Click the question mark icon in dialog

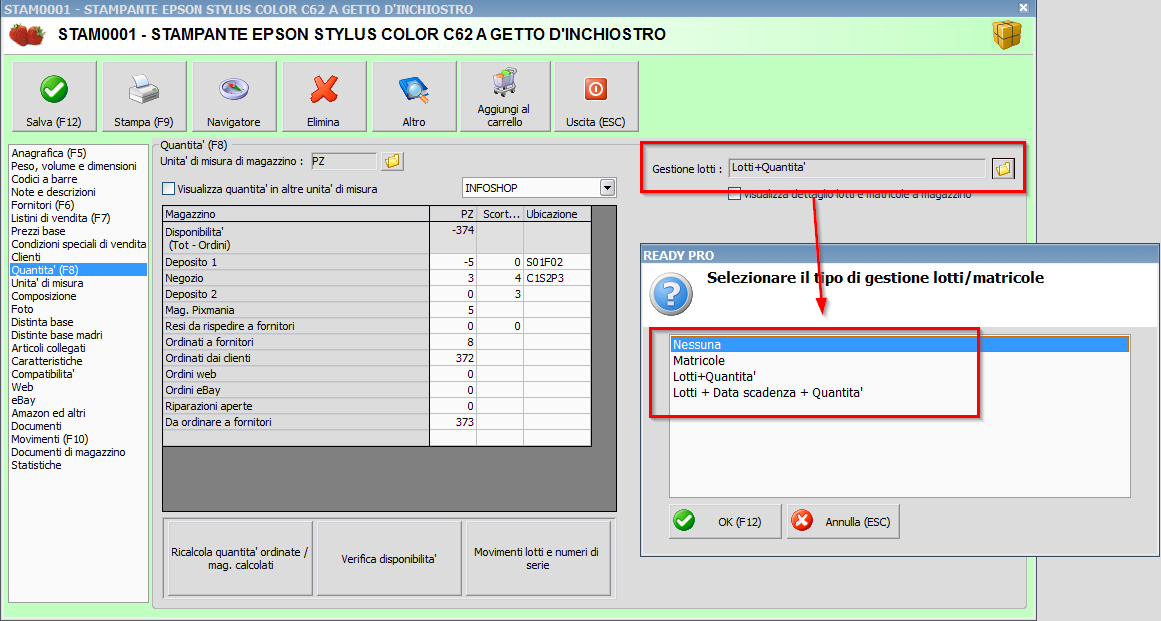(671, 294)
